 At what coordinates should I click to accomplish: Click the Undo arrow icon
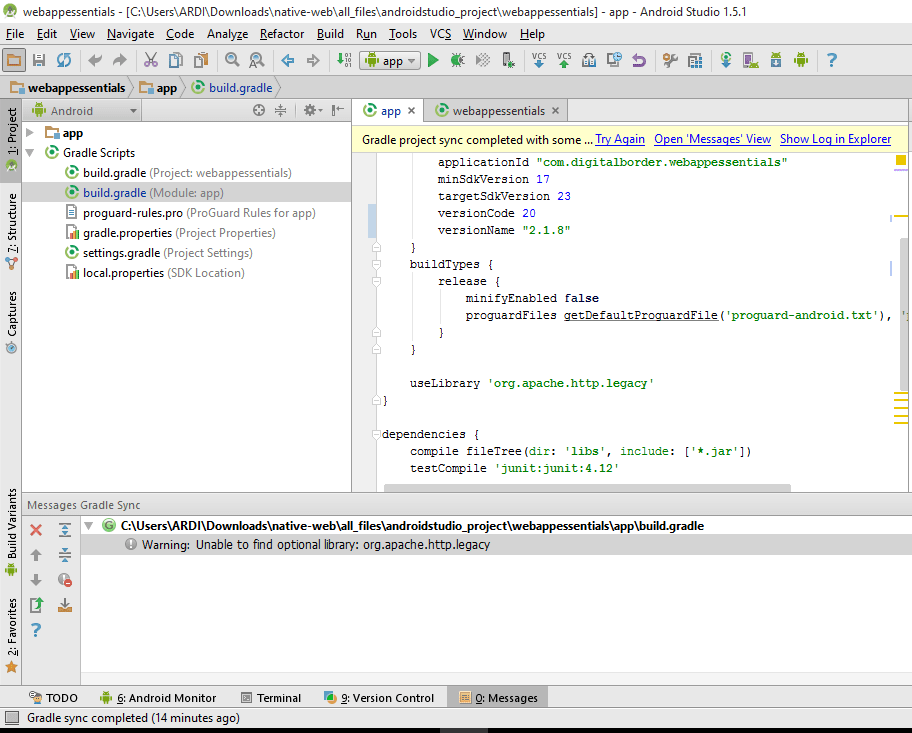(x=95, y=60)
